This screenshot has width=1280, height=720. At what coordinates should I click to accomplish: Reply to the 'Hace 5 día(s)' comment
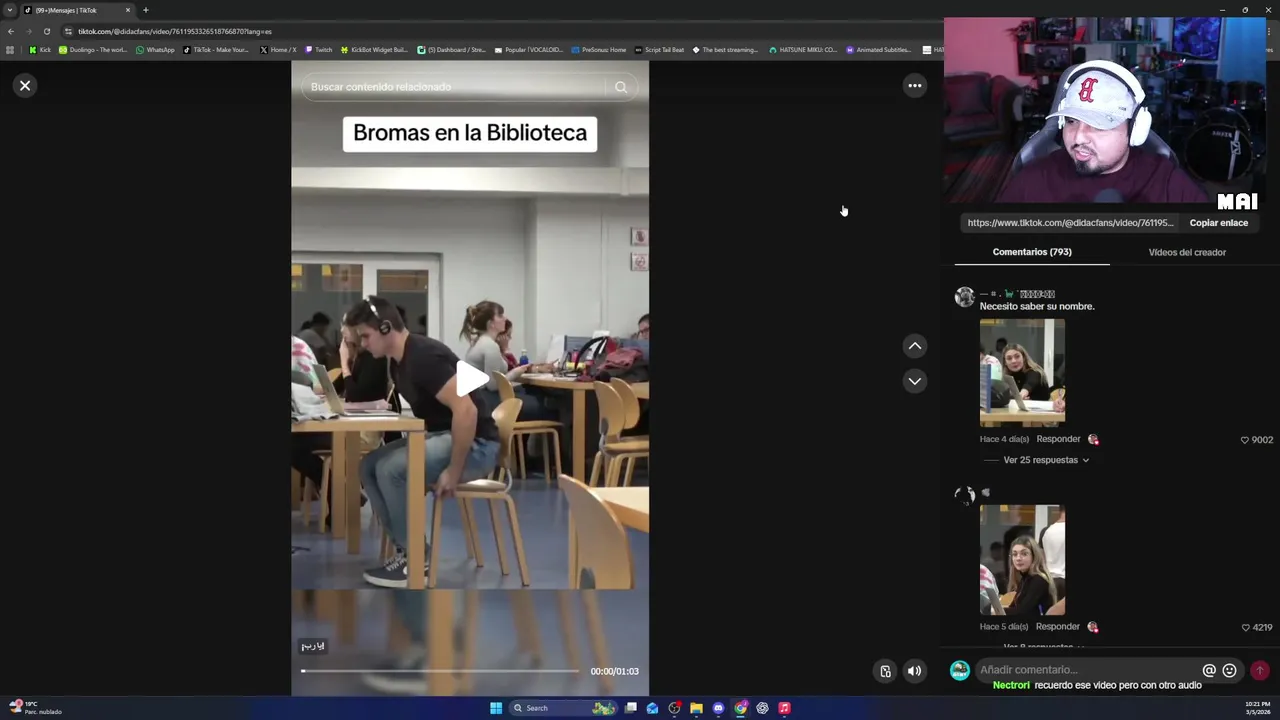1058,626
